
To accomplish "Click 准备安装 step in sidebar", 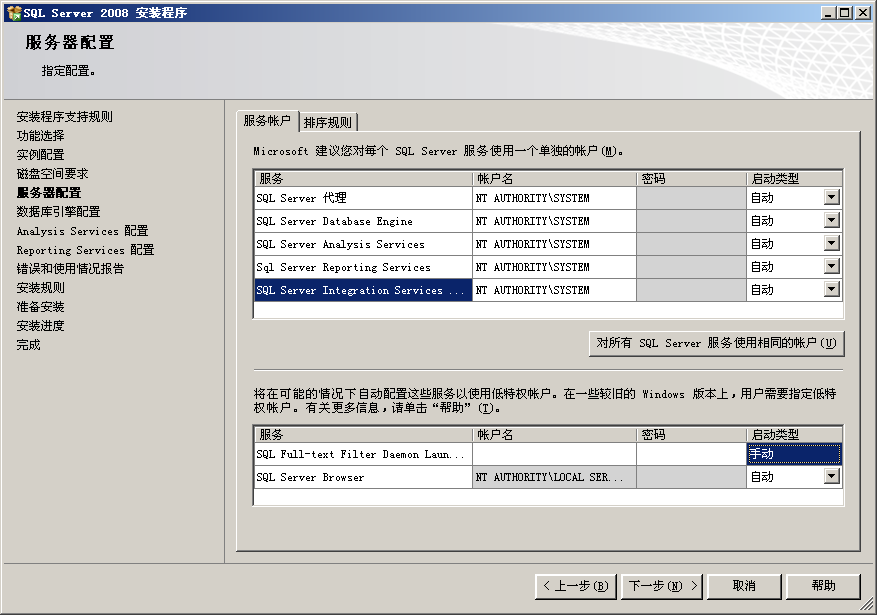I will (x=40, y=307).
